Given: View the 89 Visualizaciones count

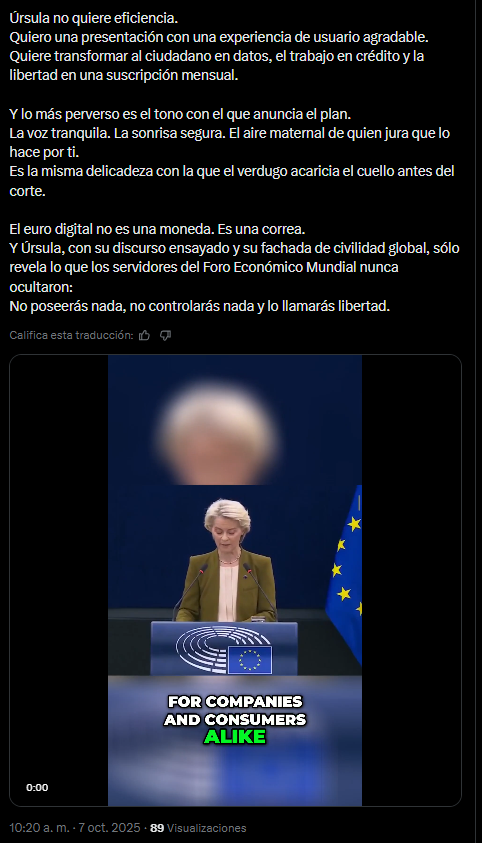Looking at the screenshot, I should click(198, 828).
